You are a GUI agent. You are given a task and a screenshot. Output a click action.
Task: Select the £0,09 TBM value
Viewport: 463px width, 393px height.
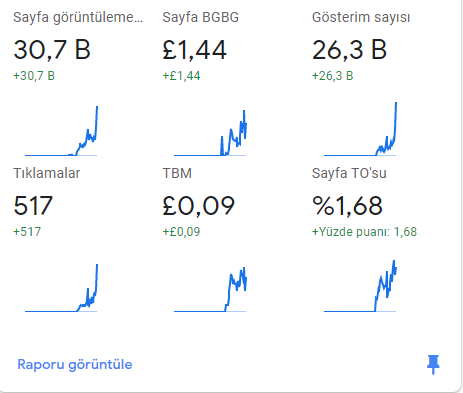click(199, 205)
